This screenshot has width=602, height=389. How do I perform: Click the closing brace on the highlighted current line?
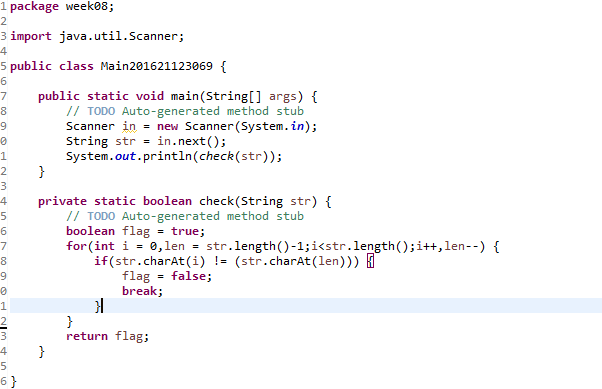pyautogui.click(x=98, y=306)
